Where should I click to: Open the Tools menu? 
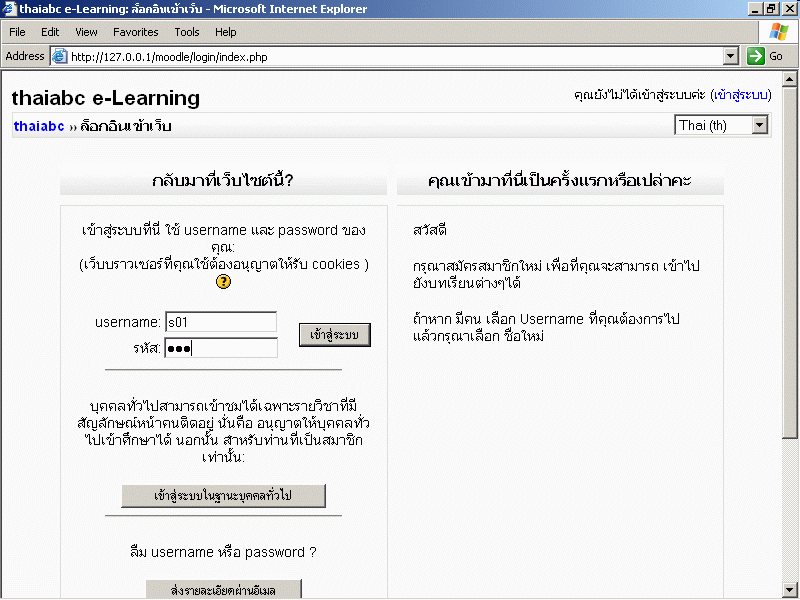187,32
